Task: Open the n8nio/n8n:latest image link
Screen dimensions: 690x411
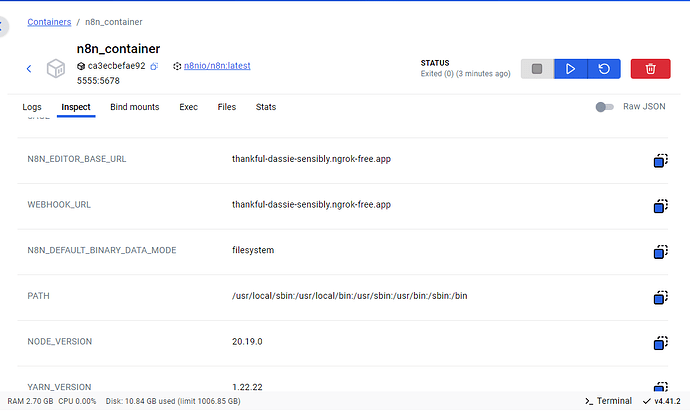Action: (217, 66)
